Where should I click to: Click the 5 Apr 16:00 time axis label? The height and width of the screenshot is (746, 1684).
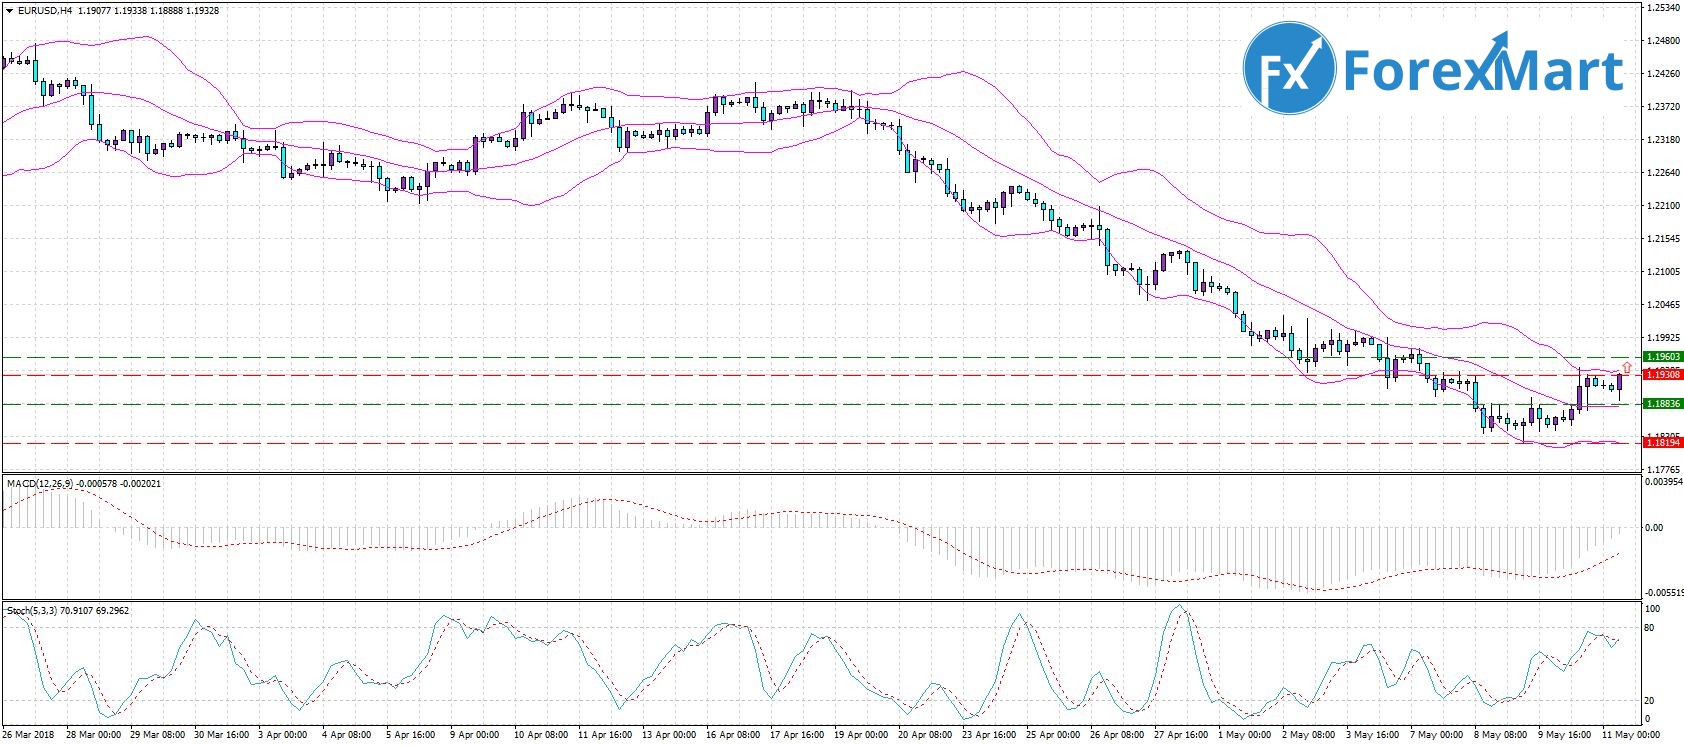410,735
